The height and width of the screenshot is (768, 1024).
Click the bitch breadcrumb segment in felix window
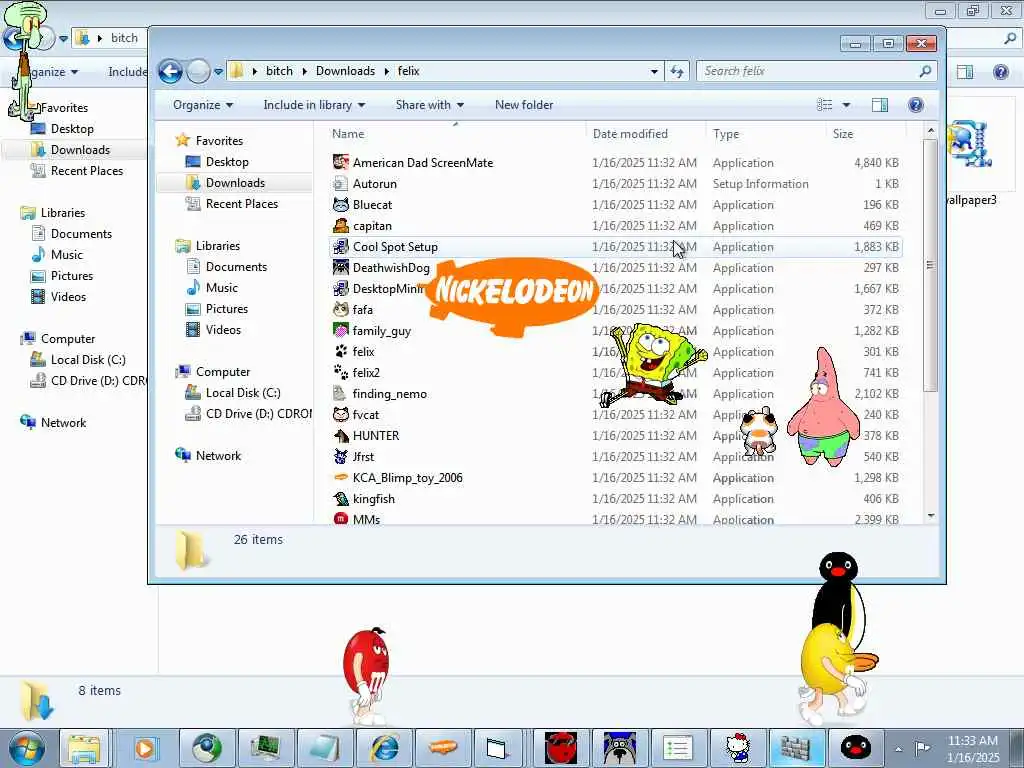279,71
